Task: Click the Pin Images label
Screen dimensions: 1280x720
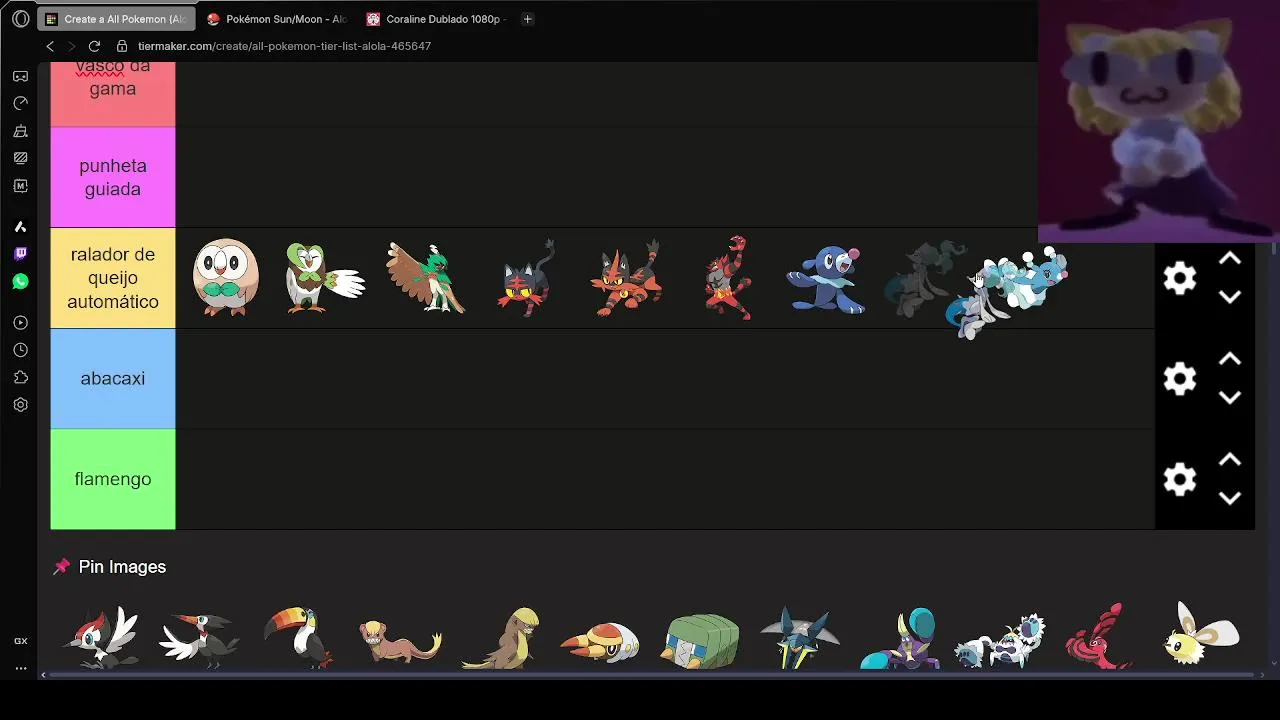Action: pos(122,567)
